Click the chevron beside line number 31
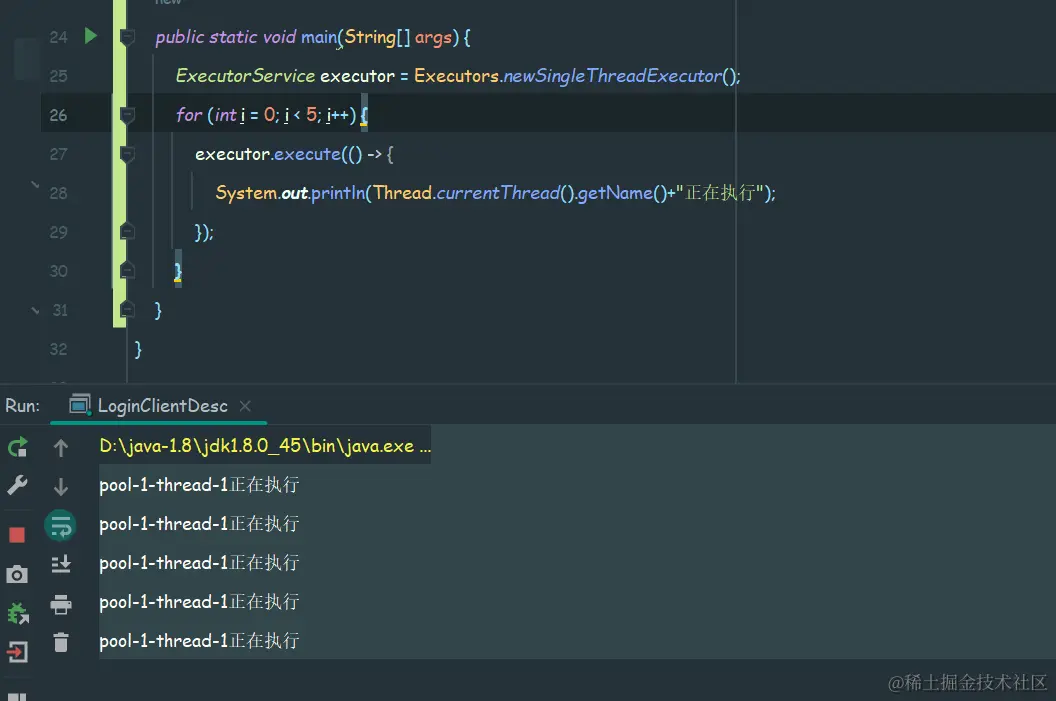Viewport: 1056px width, 701px height. click(35, 310)
